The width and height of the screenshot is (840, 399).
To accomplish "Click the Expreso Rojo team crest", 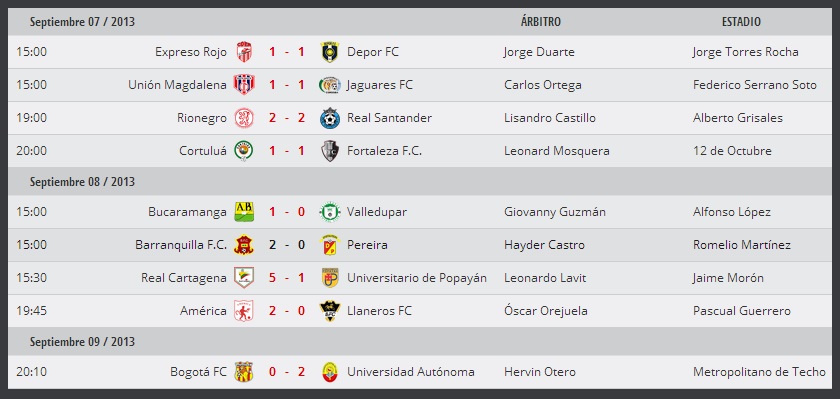I will click(244, 52).
